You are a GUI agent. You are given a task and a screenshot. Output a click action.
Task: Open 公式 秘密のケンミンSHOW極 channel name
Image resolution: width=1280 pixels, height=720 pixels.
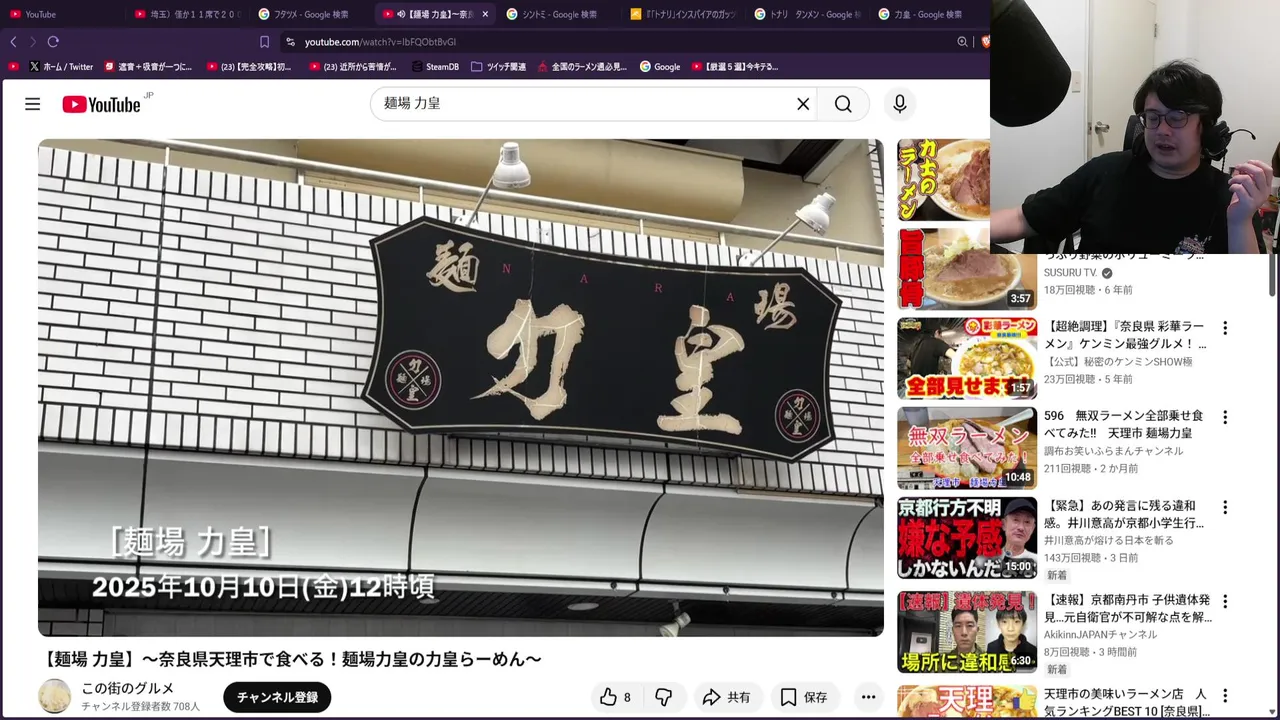coord(1118,361)
